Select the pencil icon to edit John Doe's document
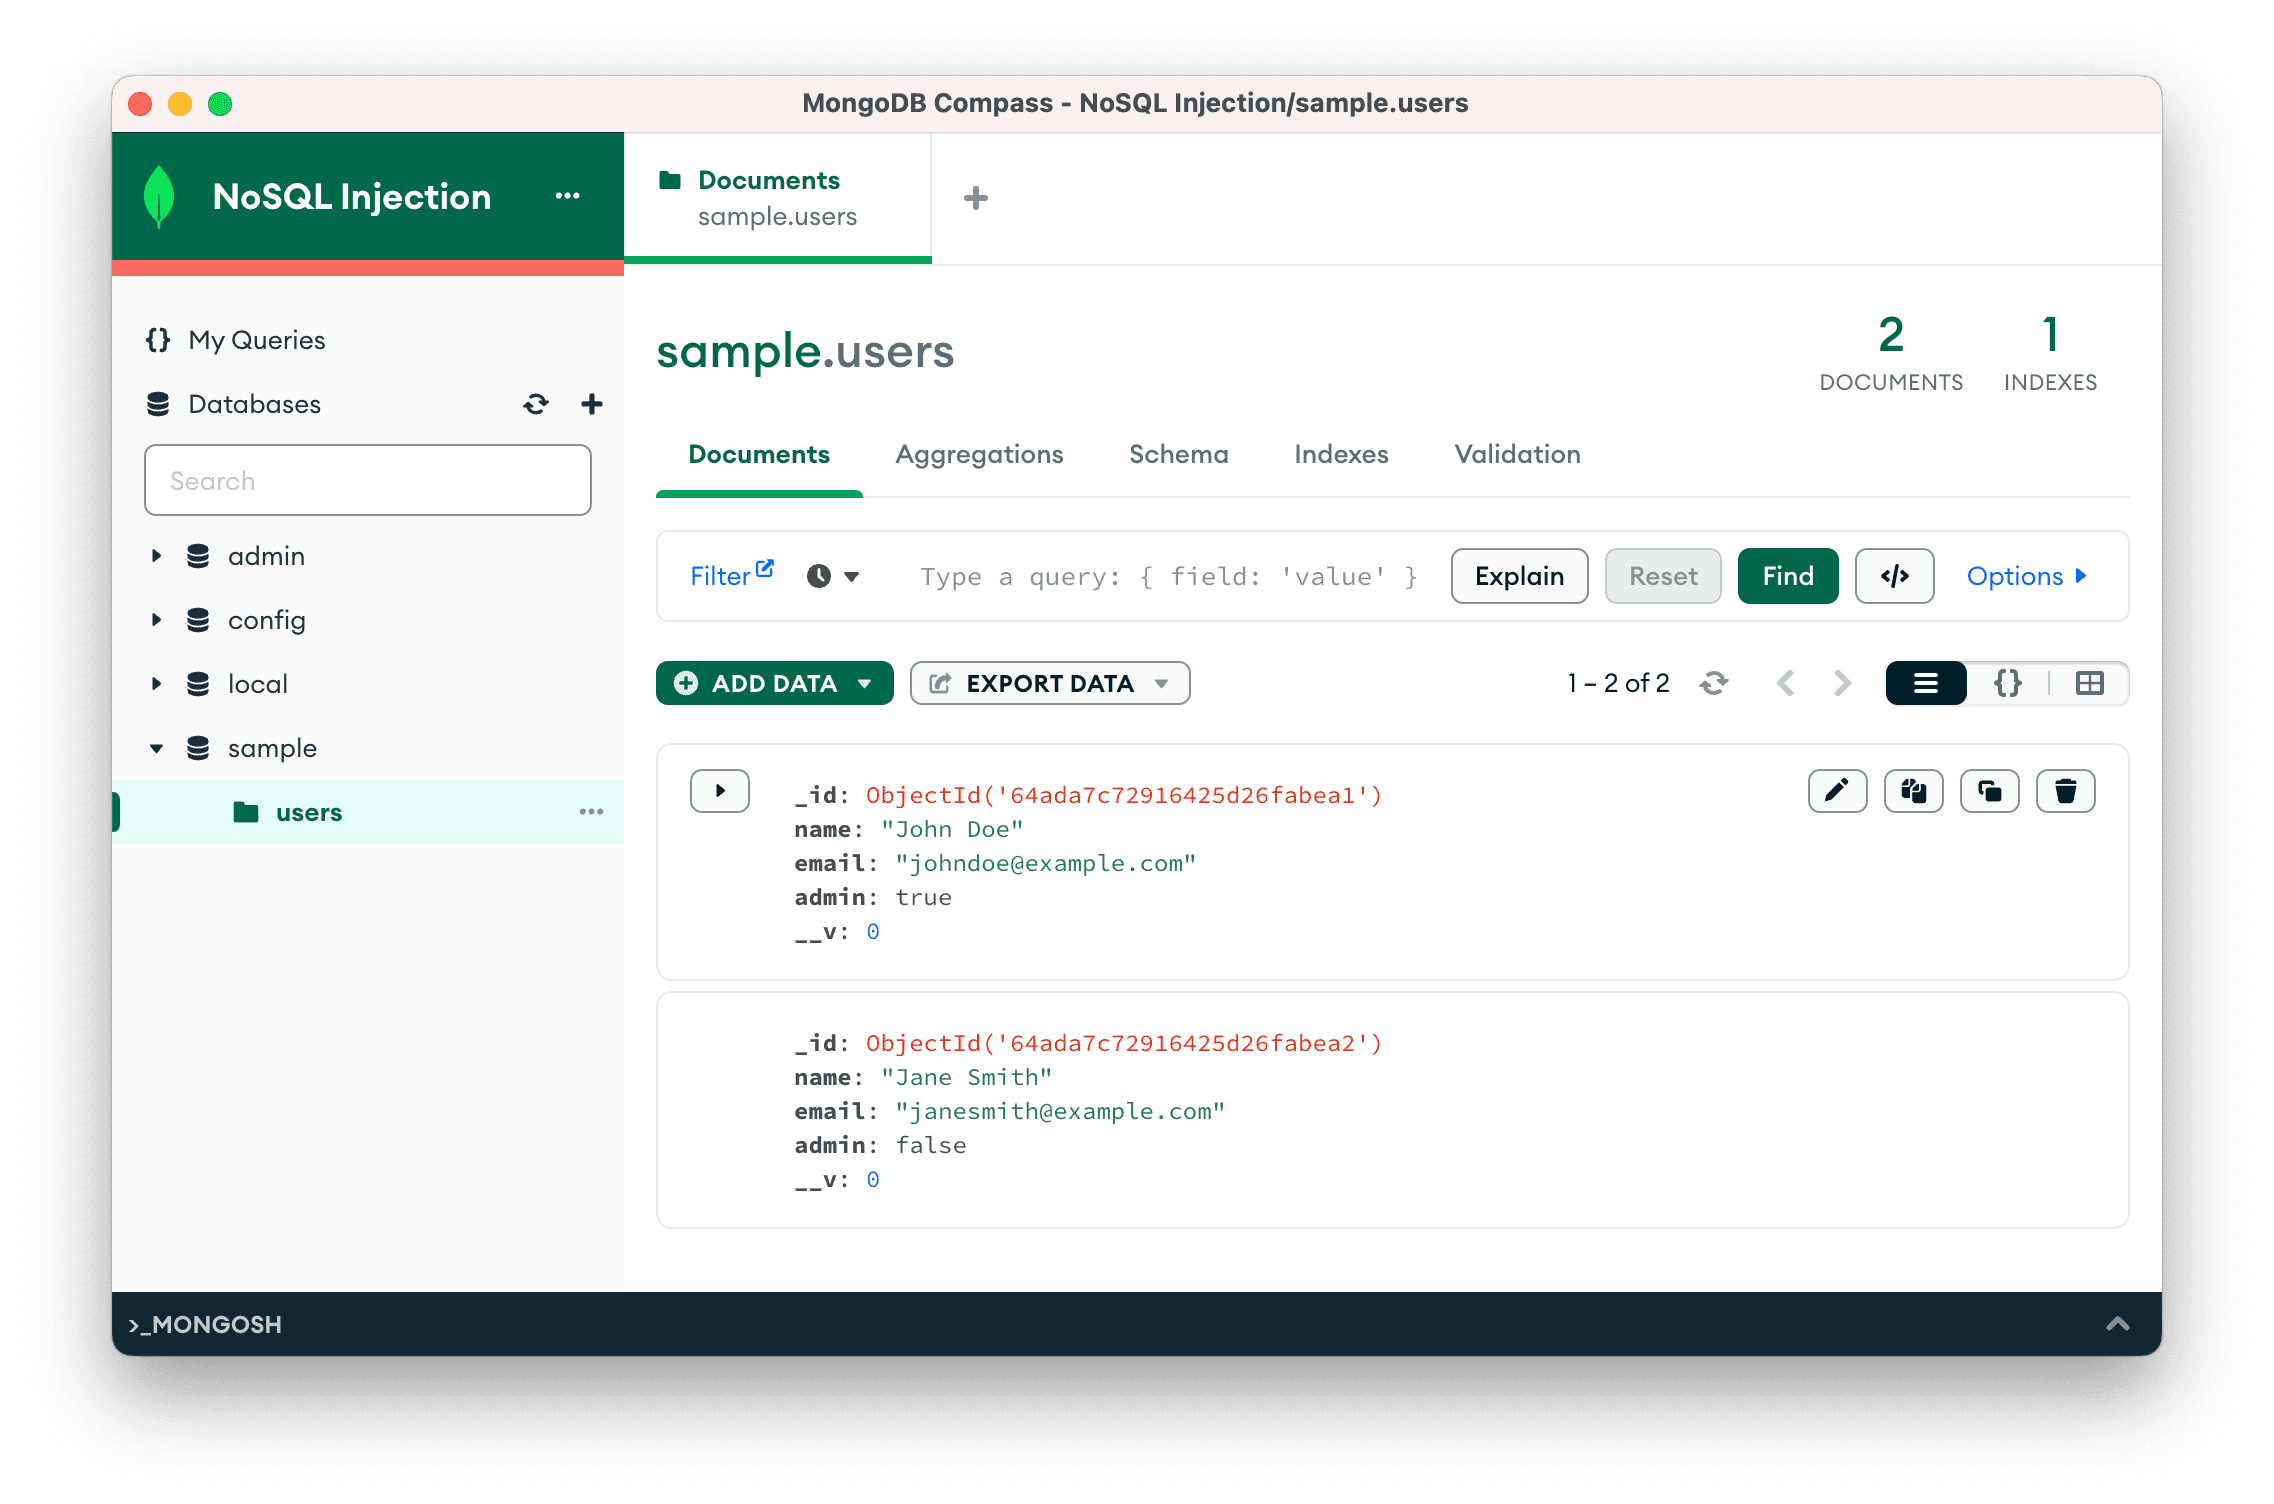The height and width of the screenshot is (1504, 2274). [1837, 791]
